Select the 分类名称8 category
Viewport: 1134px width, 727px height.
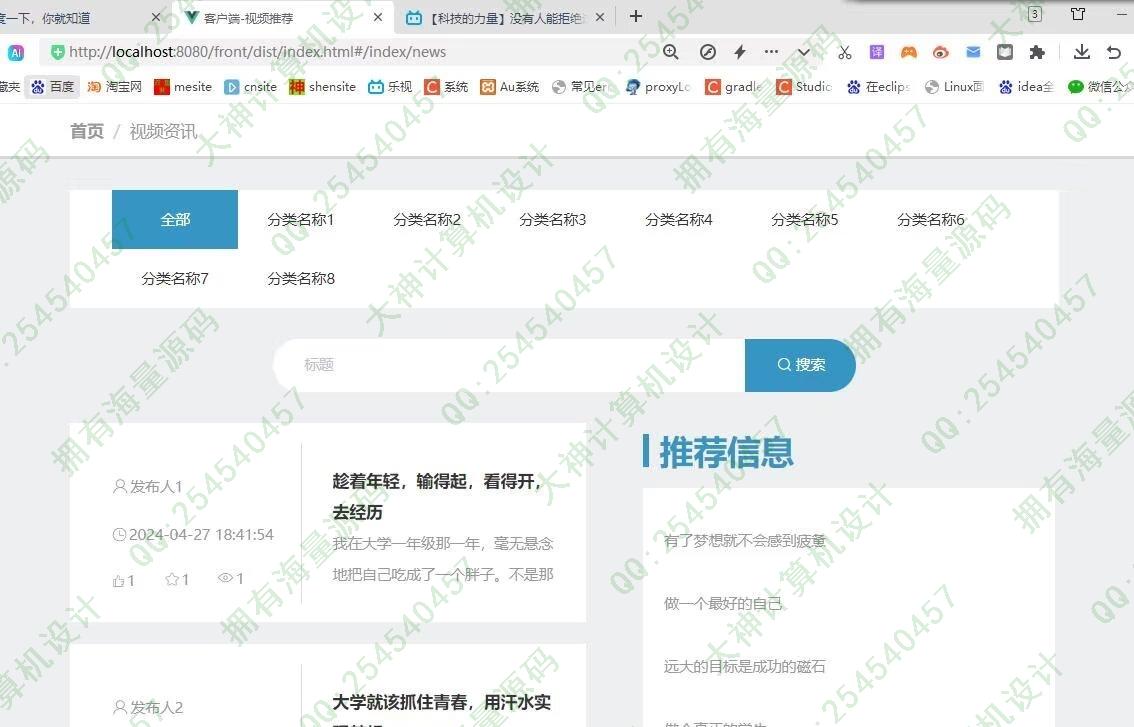301,279
